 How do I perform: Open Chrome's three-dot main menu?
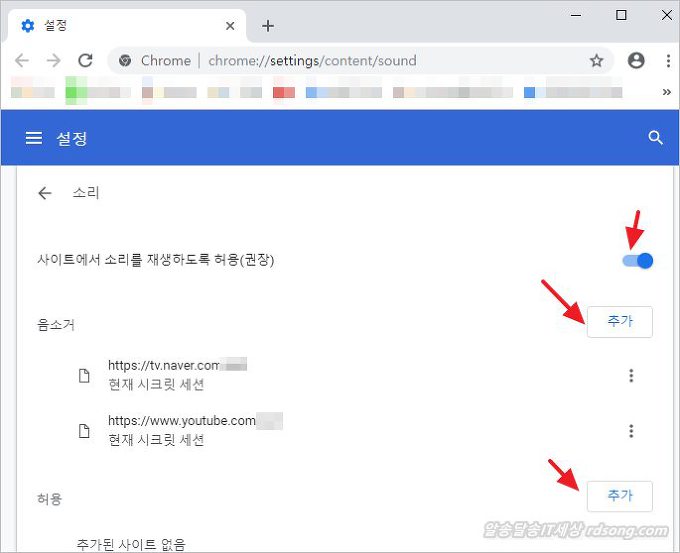pos(667,61)
